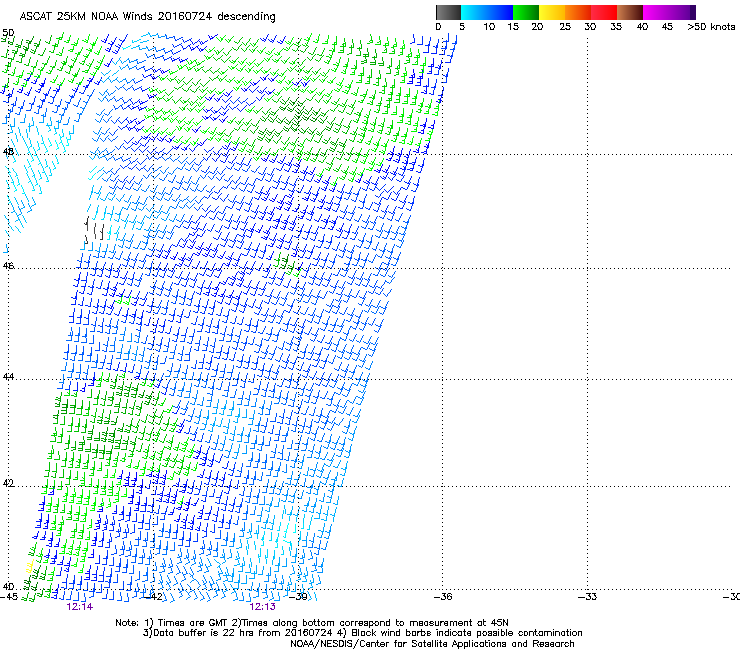Viewport: 740px width, 650px height.
Task: Click the 12:13 swath time label
Action: [x=262, y=607]
